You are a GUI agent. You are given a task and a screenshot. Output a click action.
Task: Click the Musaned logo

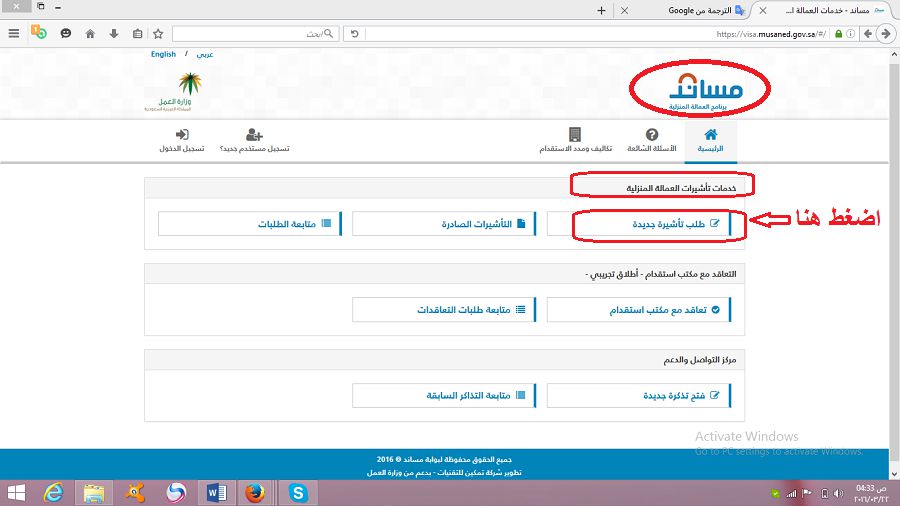click(x=705, y=91)
